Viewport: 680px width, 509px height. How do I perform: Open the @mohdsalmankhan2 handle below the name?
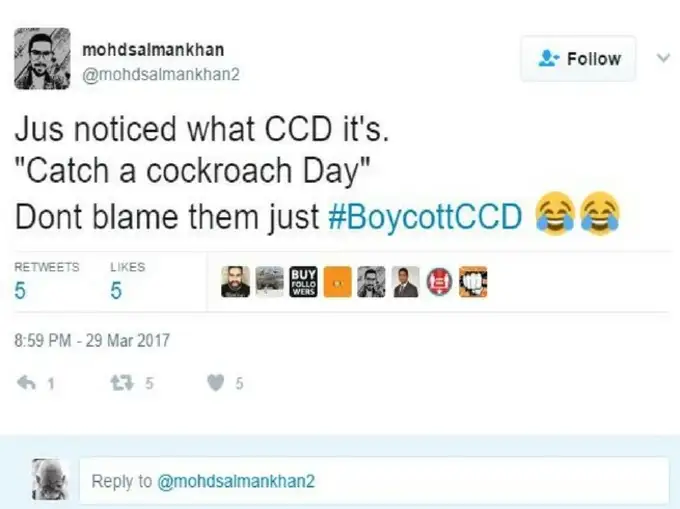tap(160, 73)
